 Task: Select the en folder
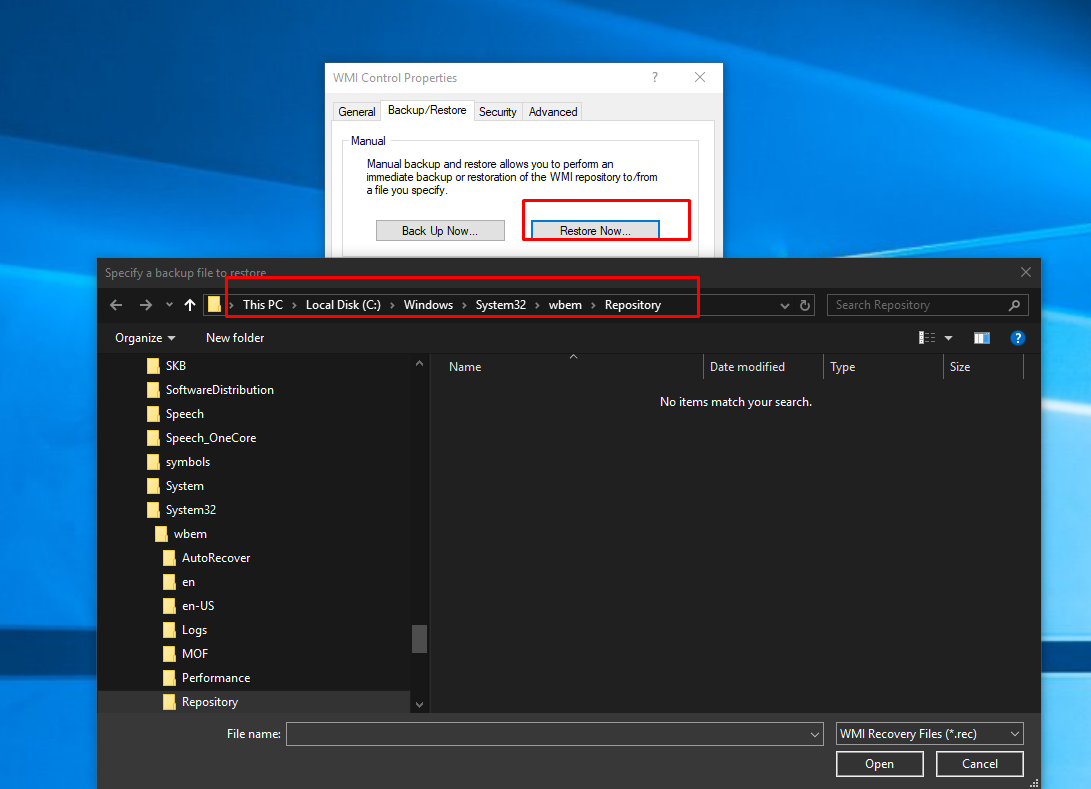[x=188, y=582]
